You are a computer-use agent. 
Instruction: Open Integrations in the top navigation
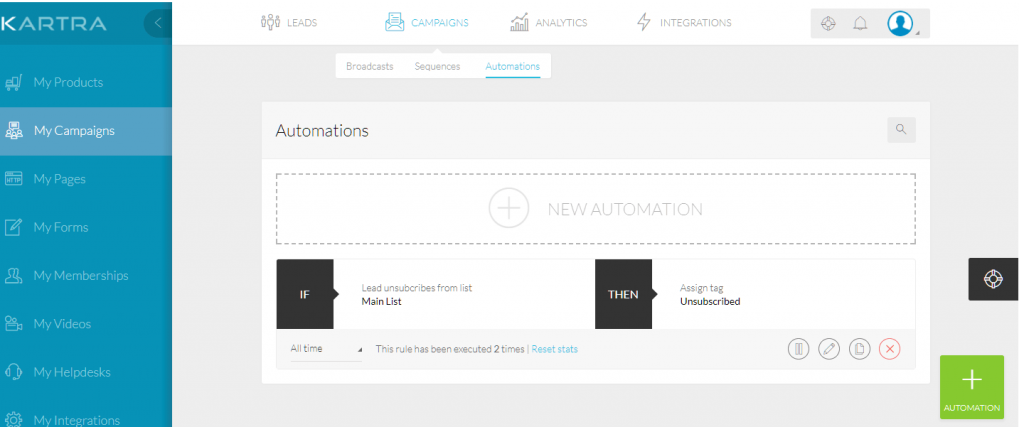pos(684,22)
